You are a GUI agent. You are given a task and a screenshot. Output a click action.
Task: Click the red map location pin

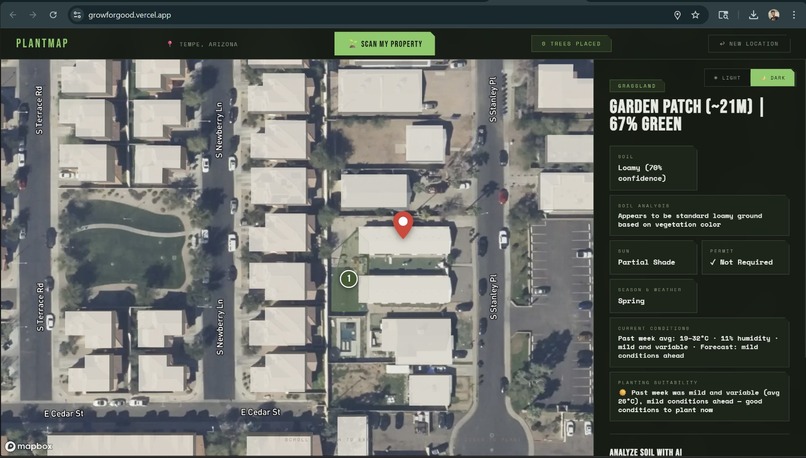click(x=403, y=225)
